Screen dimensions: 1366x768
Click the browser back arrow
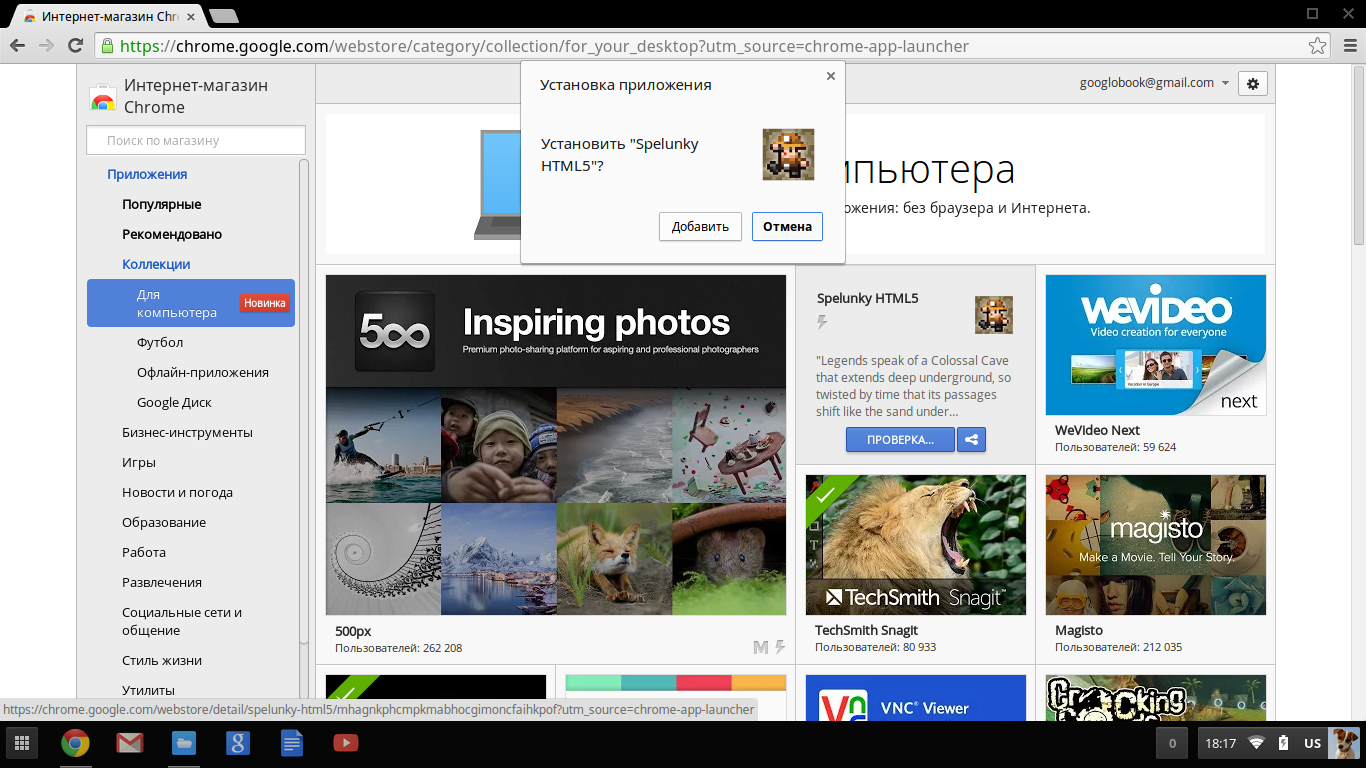17,46
